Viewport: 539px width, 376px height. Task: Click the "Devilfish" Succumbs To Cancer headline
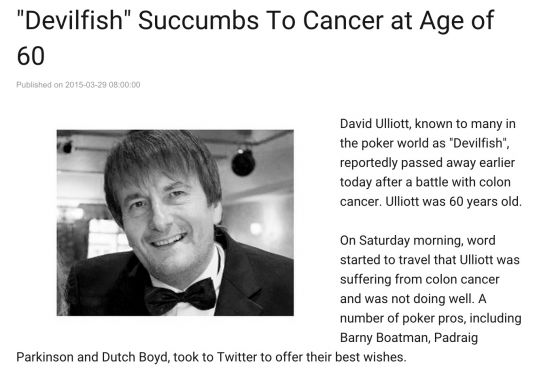pos(255,37)
